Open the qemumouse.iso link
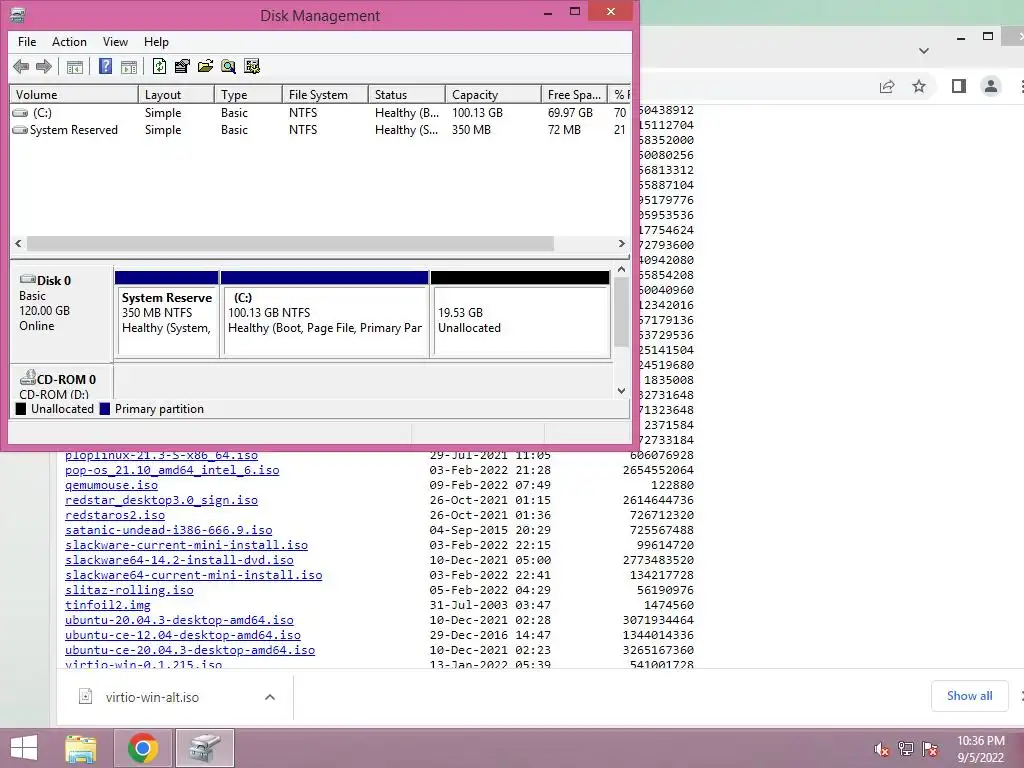Viewport: 1024px width, 768px height. pos(111,485)
